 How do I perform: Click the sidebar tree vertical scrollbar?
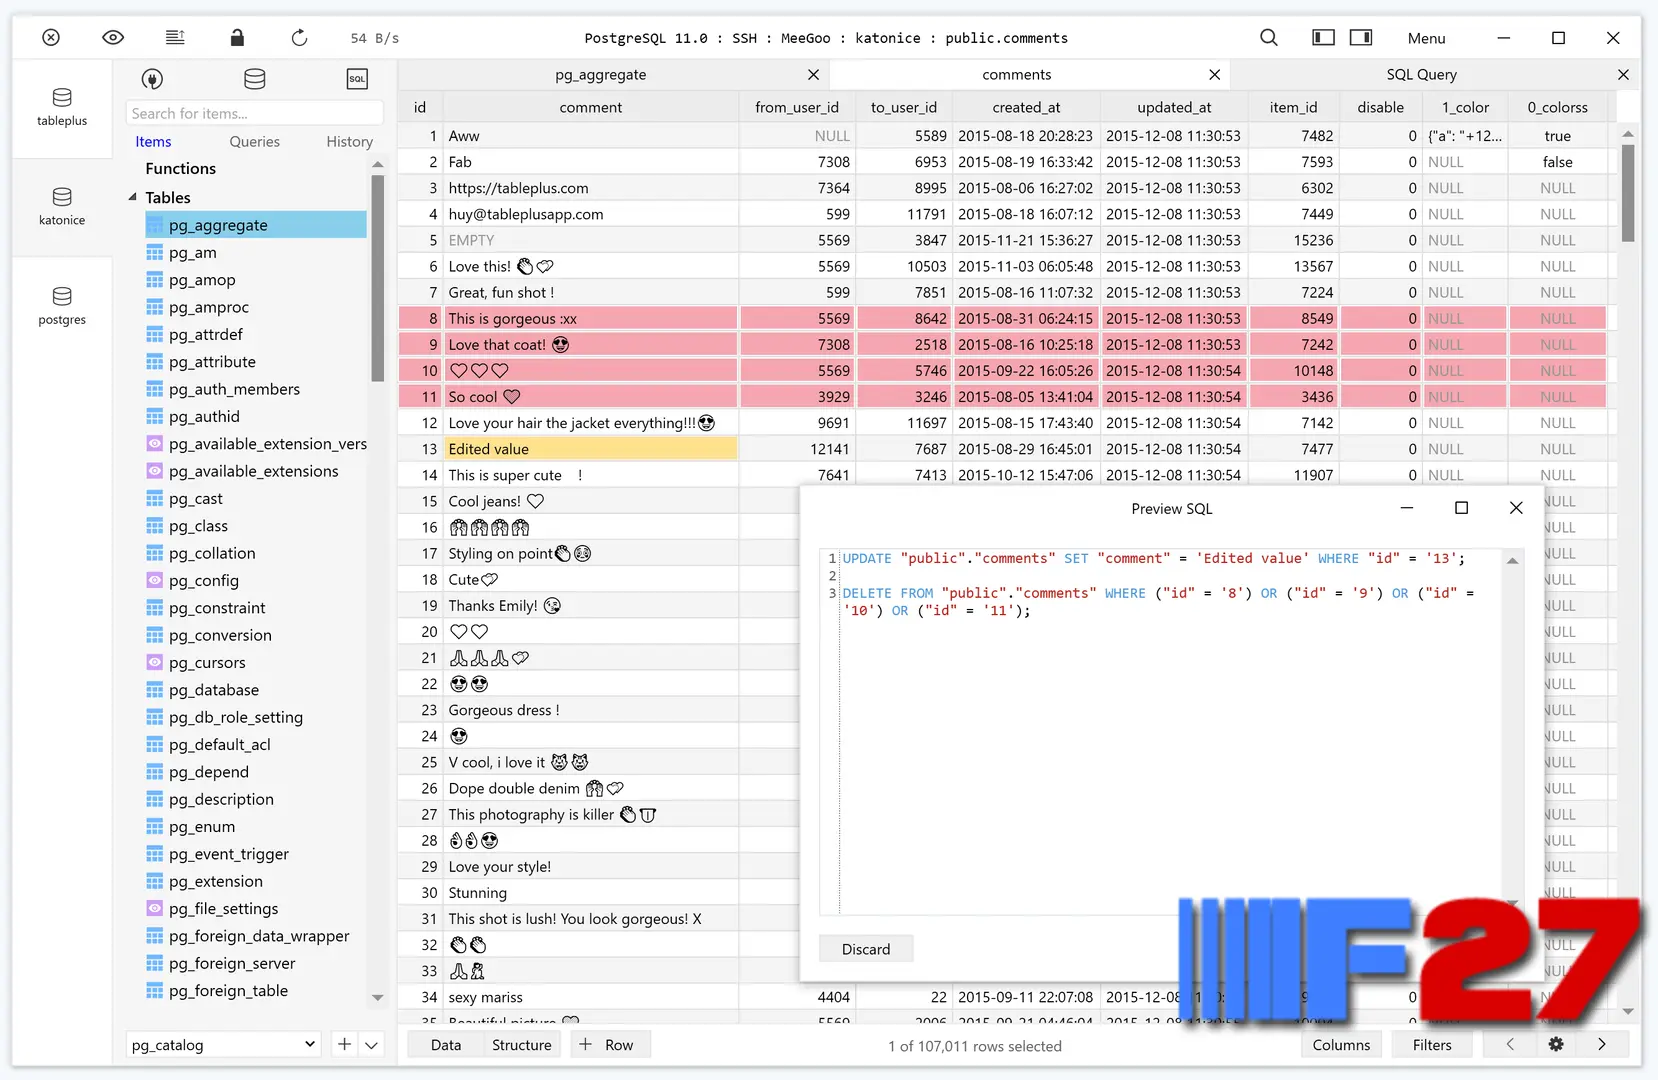pos(378,277)
